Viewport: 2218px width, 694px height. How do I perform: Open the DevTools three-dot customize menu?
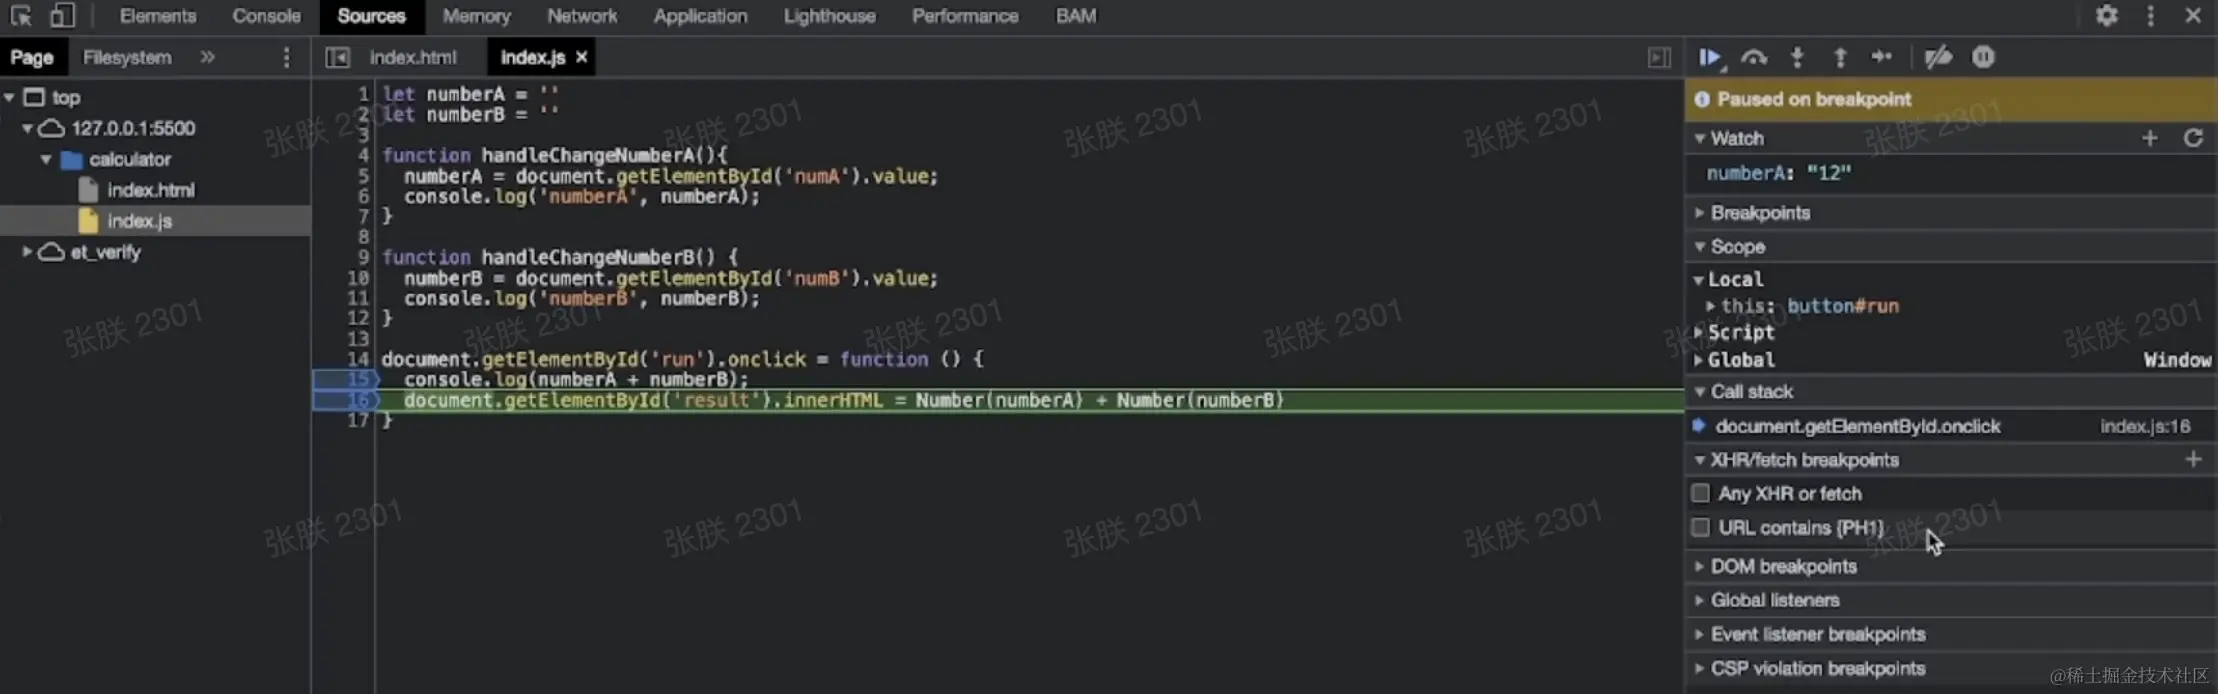(x=2150, y=16)
